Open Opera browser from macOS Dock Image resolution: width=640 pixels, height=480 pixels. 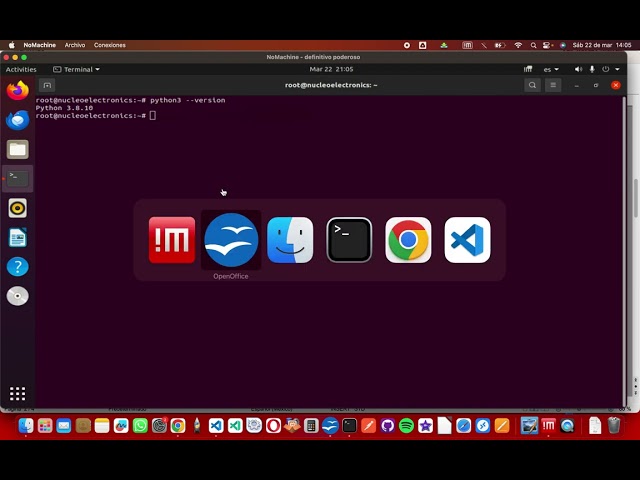(273, 426)
